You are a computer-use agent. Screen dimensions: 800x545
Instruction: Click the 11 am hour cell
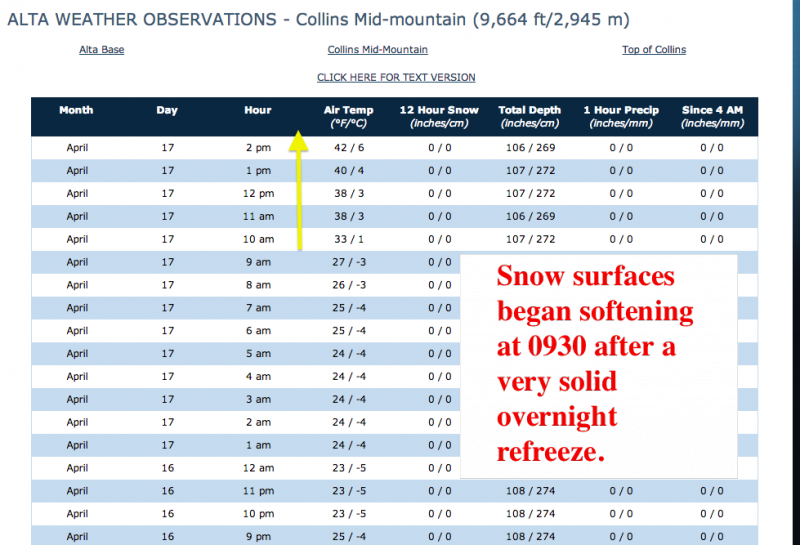[258, 216]
